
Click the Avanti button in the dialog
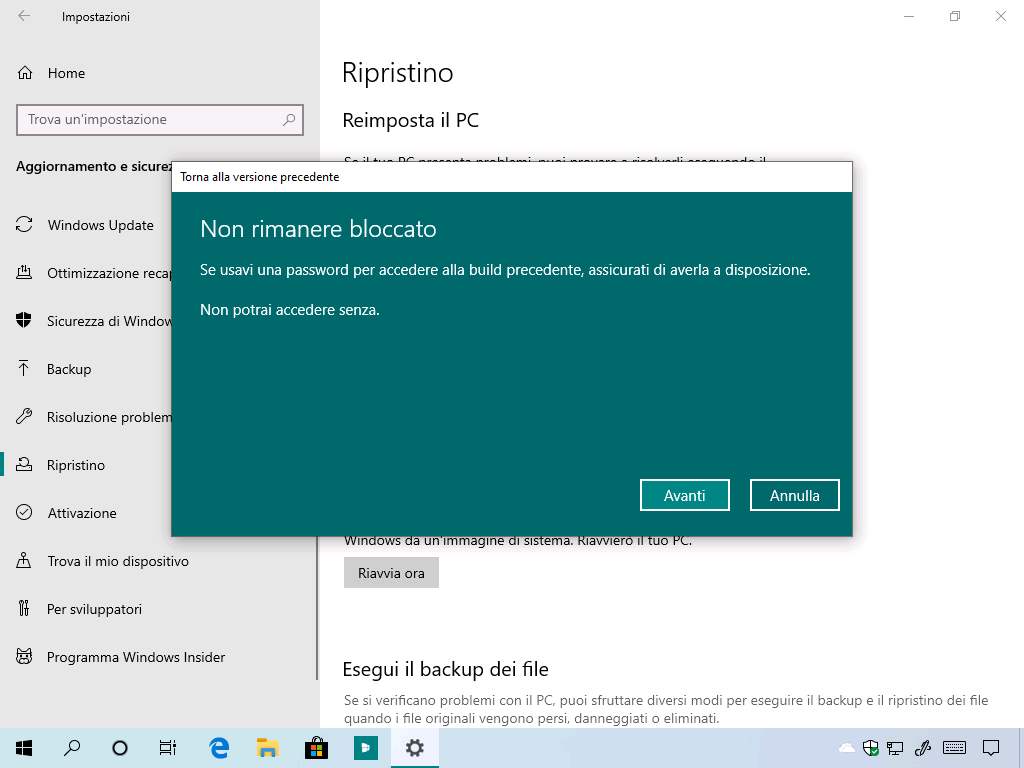click(684, 496)
